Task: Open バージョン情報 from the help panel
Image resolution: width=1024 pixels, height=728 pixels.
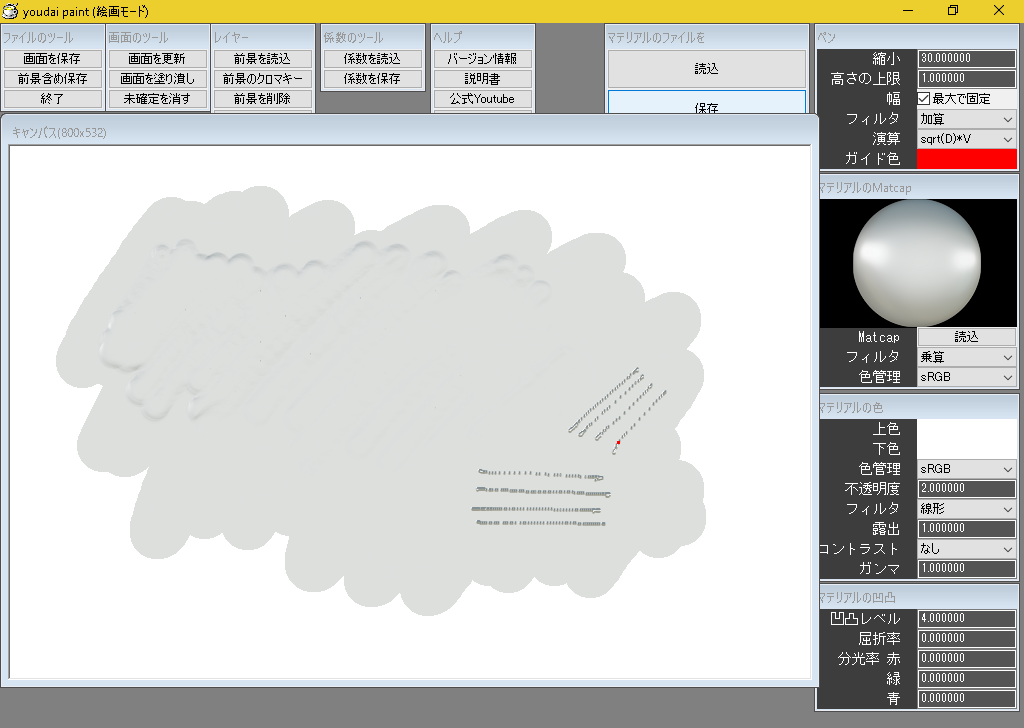Action: (x=483, y=59)
